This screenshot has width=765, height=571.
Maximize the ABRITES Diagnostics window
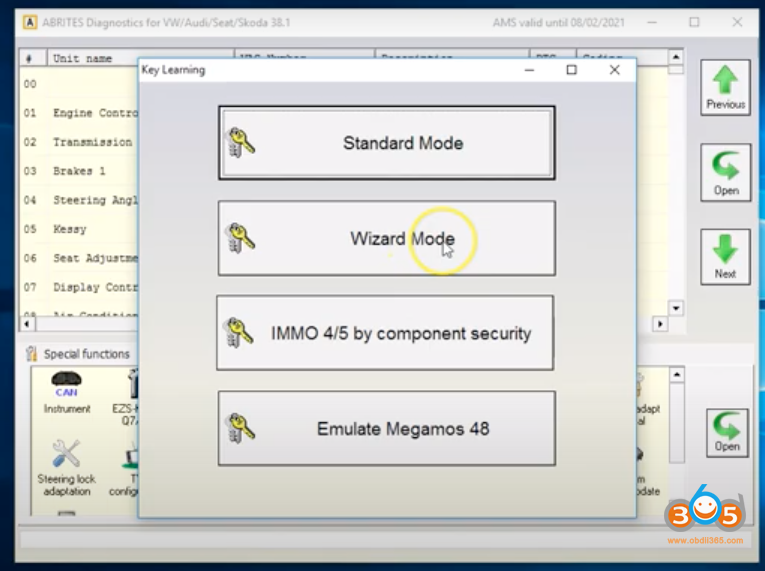694,22
